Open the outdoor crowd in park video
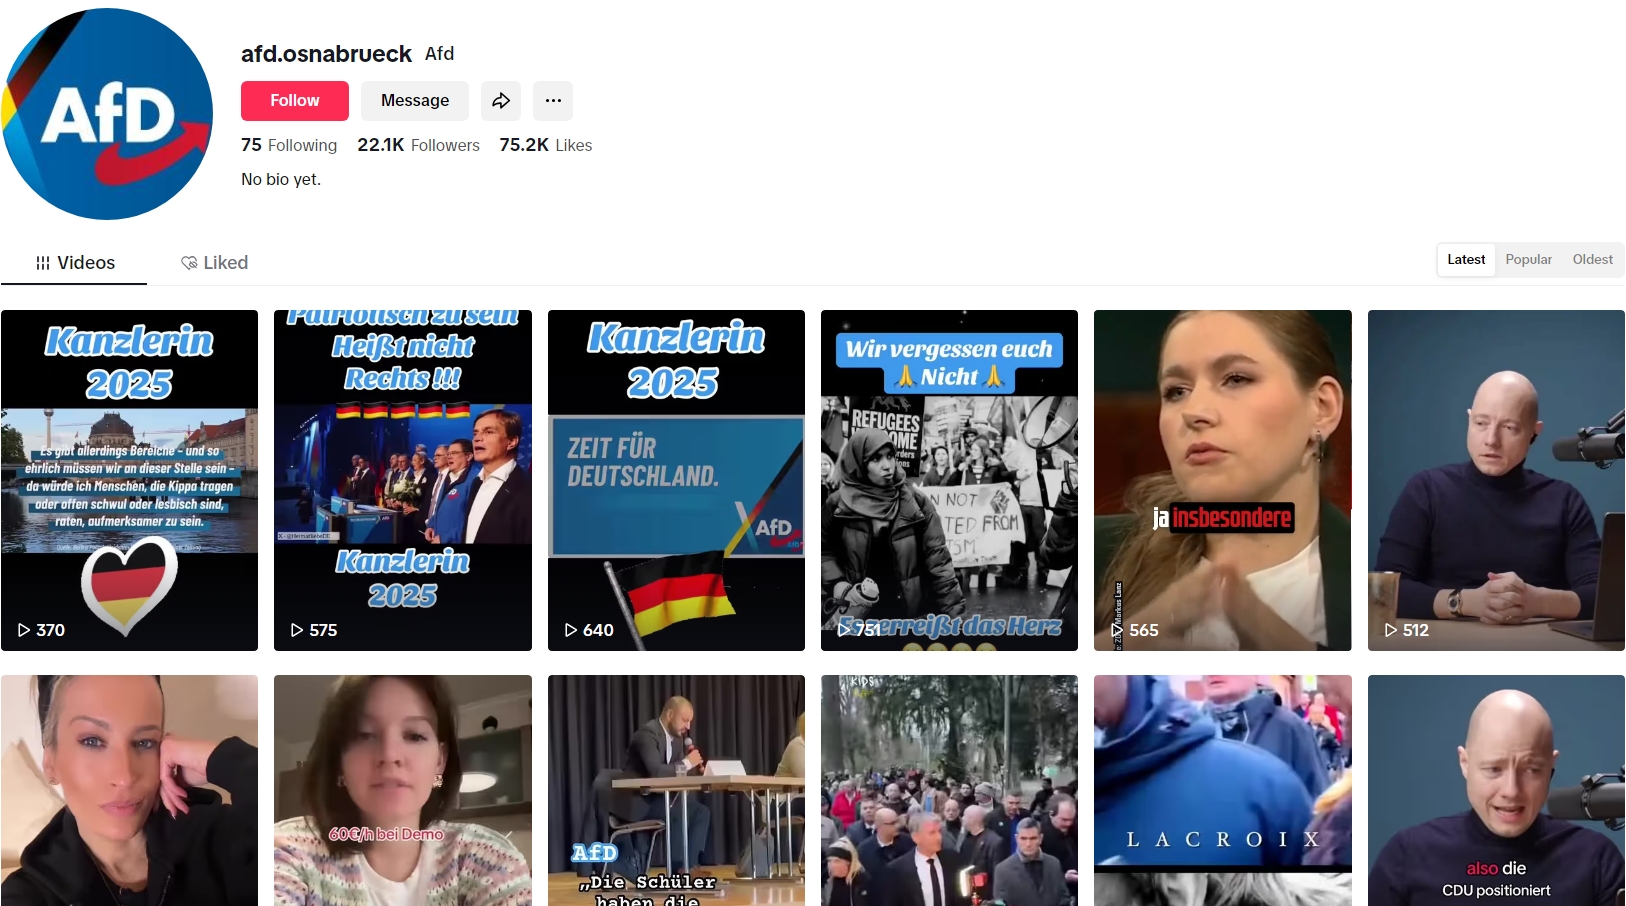Image resolution: width=1626 pixels, height=906 pixels. [949, 790]
